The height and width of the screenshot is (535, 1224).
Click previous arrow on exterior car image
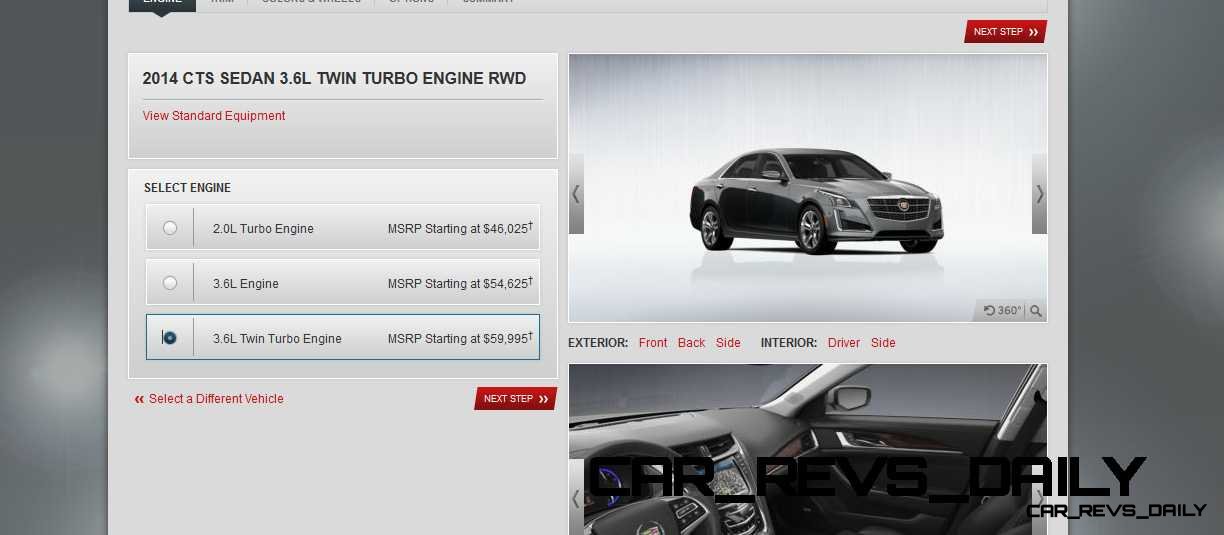point(576,194)
